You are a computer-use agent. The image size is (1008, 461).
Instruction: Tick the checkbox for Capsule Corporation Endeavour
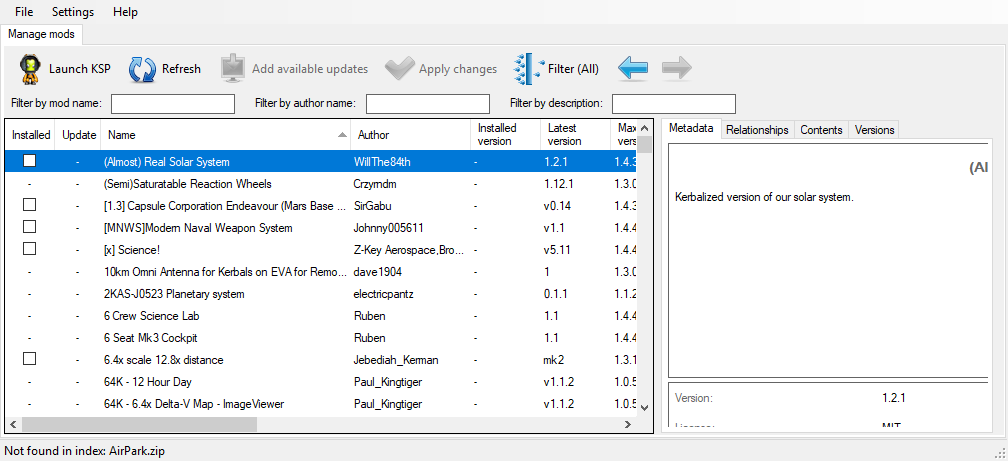(30, 205)
